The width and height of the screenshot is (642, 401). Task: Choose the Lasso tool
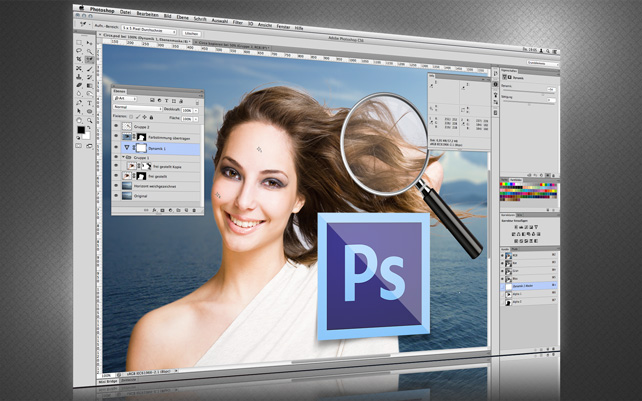[79, 50]
